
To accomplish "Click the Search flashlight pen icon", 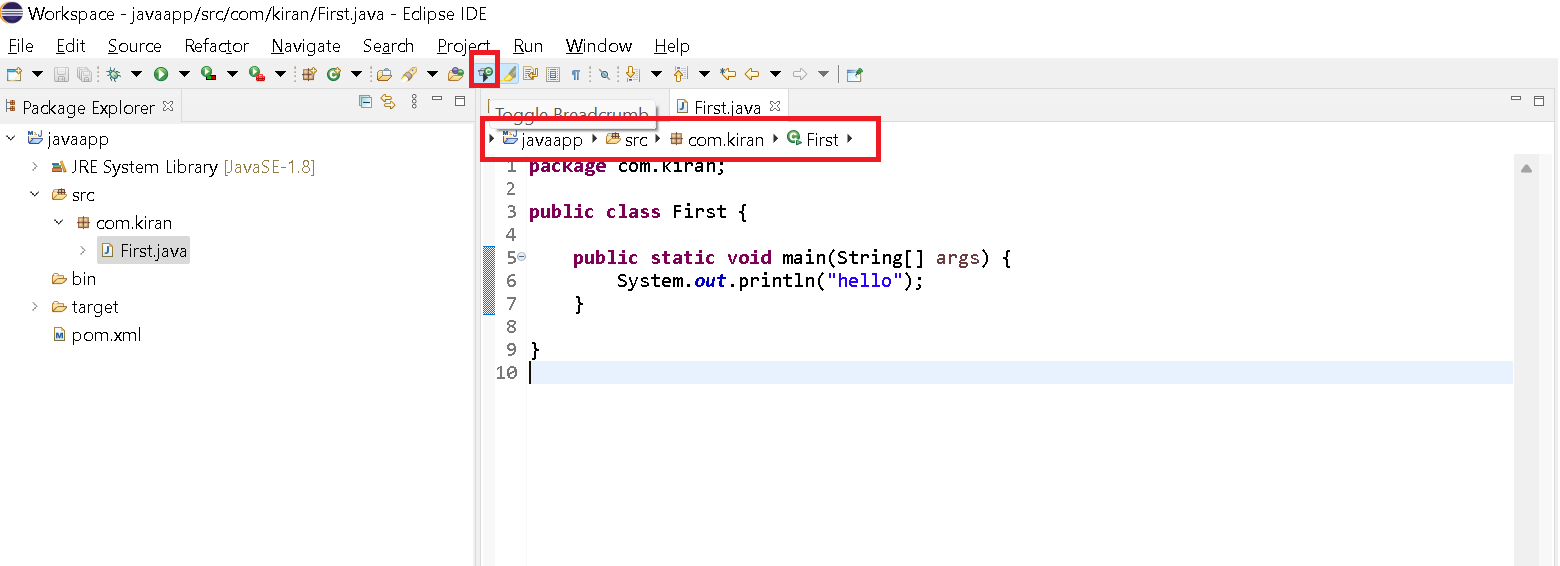I will point(408,74).
